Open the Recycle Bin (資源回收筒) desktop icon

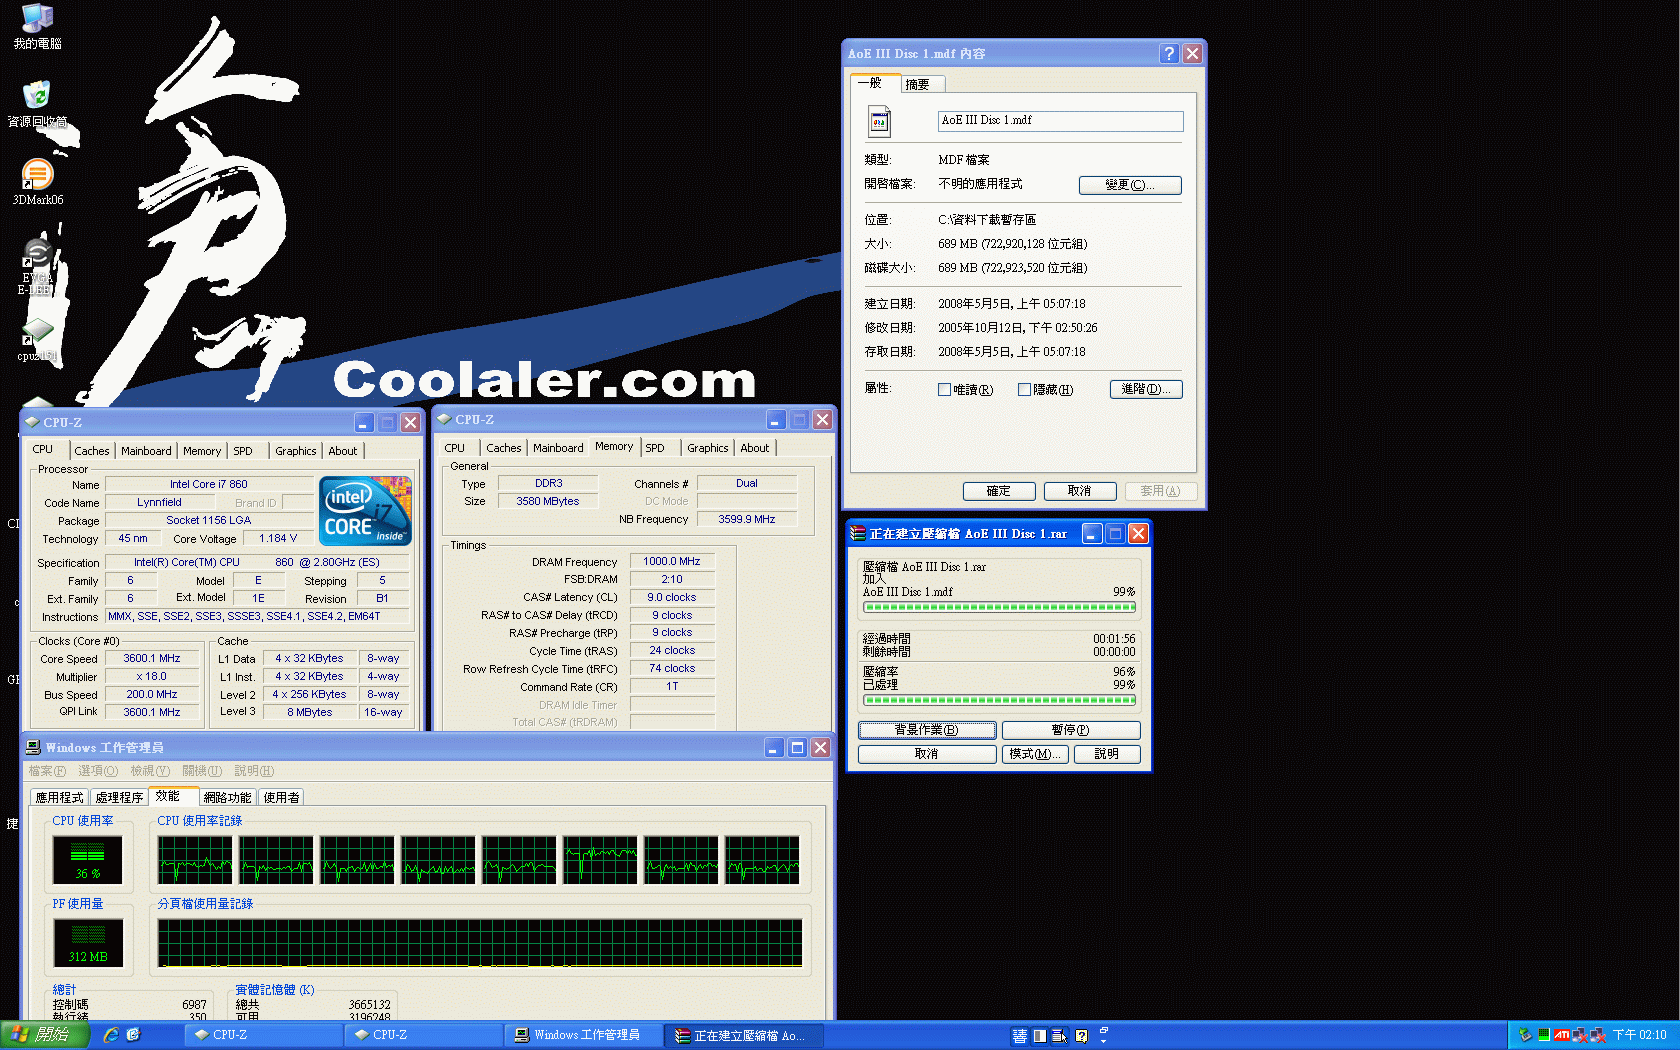37,104
